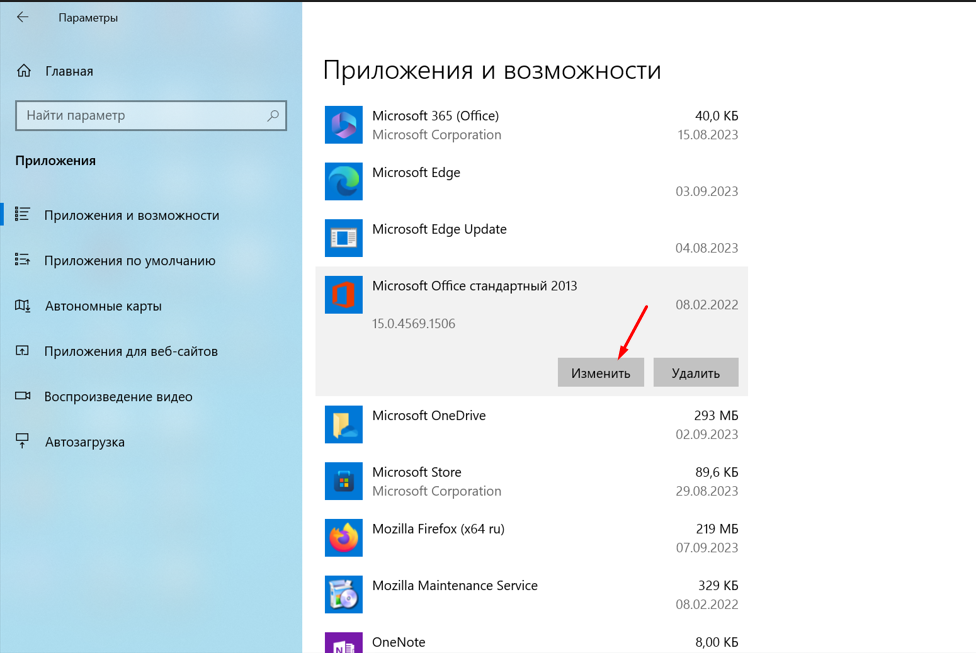This screenshot has height=653, width=976.
Task: Select OneNote entry name
Action: coord(398,642)
